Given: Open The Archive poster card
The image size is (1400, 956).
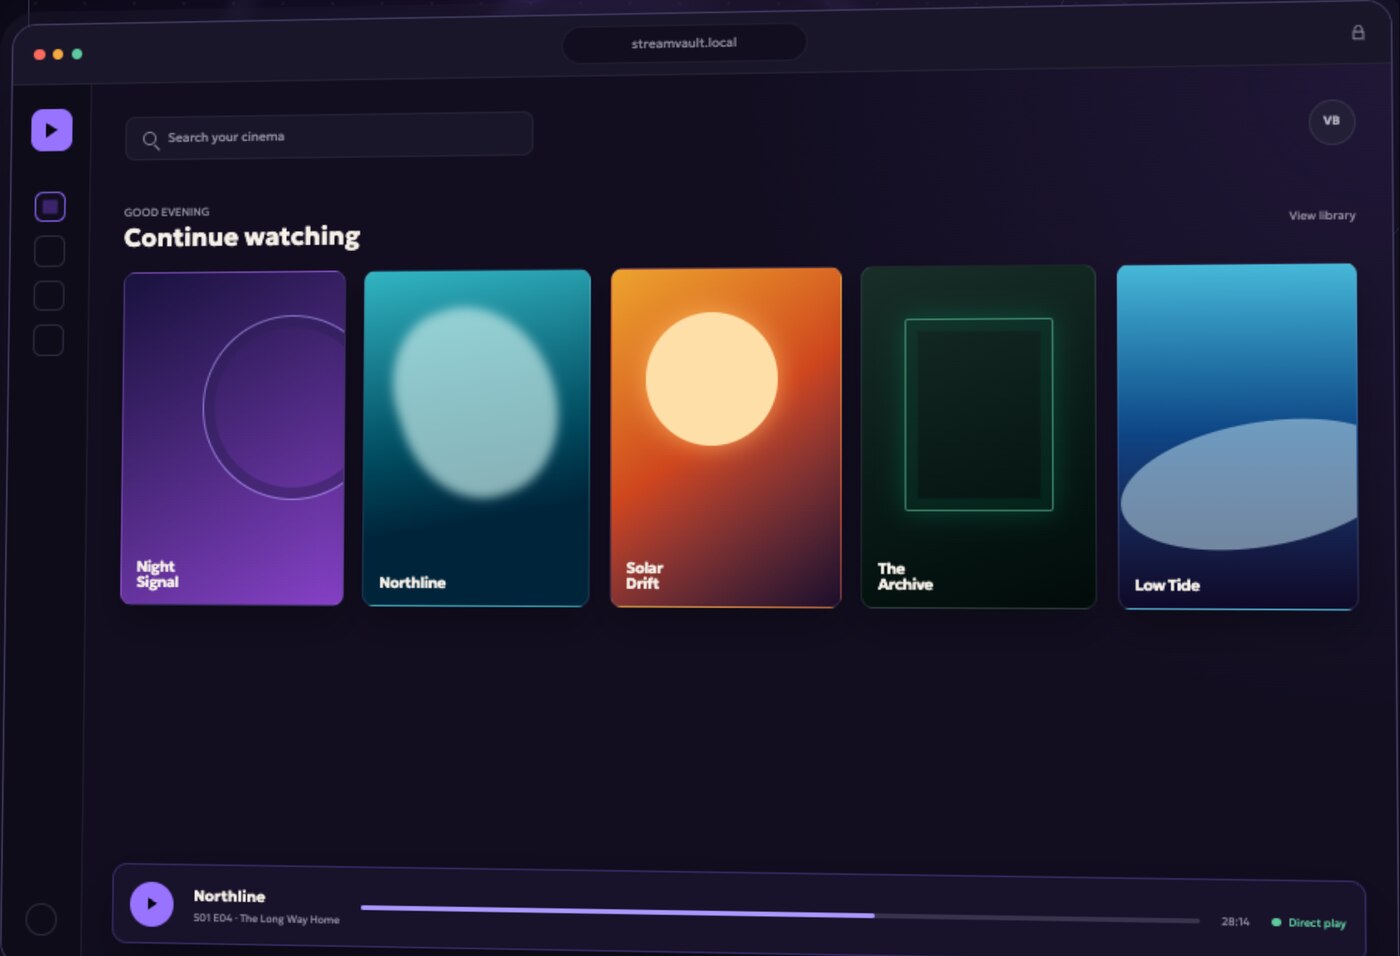Looking at the screenshot, I should coord(978,437).
